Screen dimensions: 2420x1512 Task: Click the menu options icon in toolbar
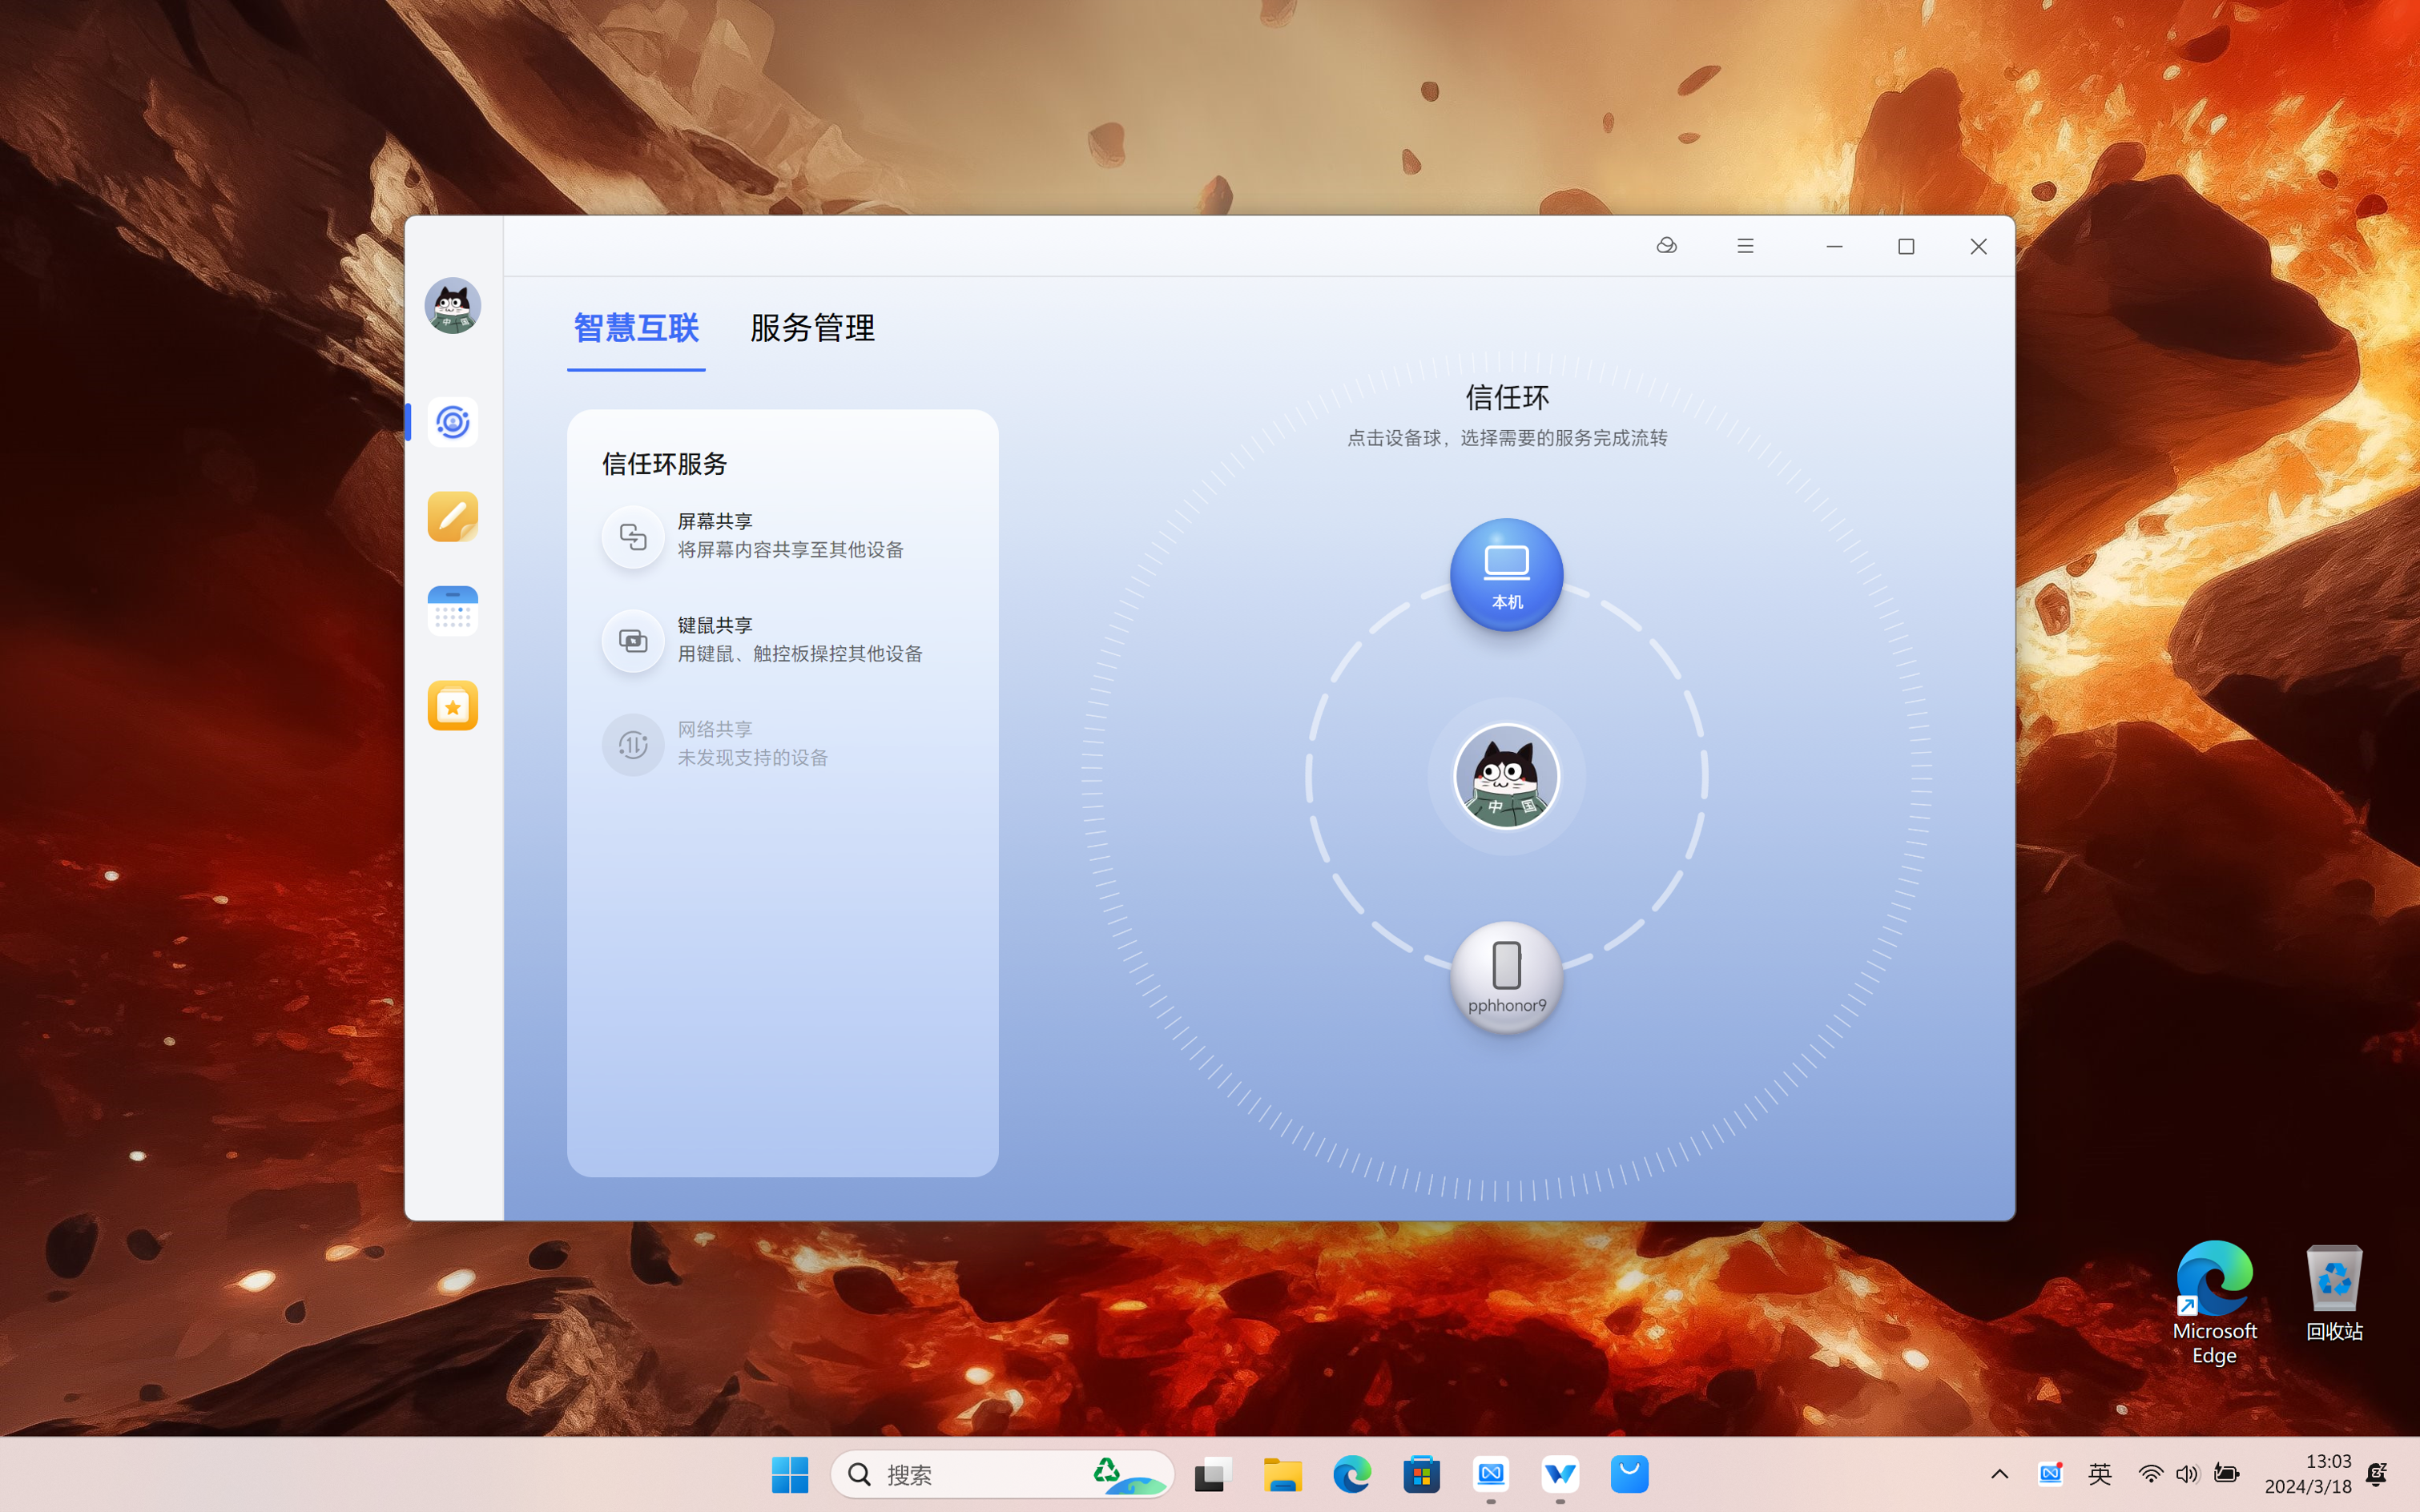point(1744,246)
